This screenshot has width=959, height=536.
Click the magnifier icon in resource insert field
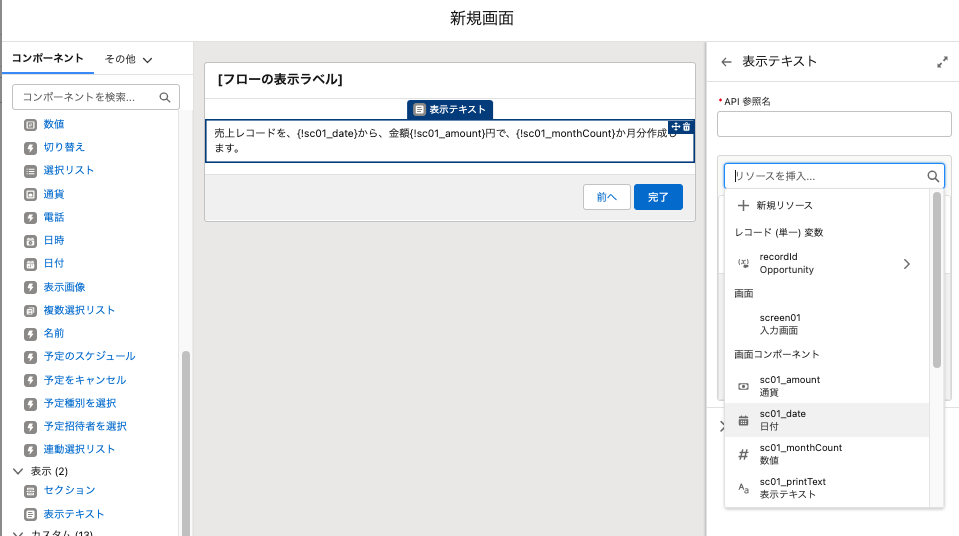933,176
